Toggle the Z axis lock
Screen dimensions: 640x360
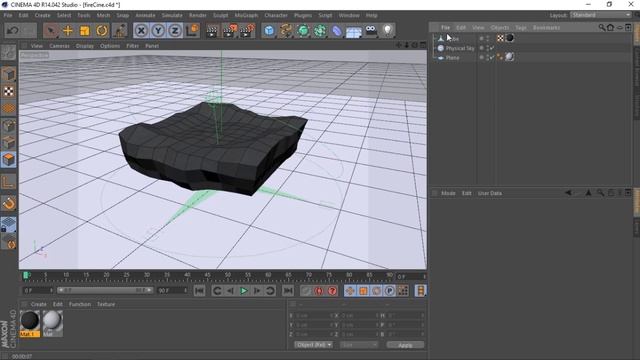coord(175,31)
